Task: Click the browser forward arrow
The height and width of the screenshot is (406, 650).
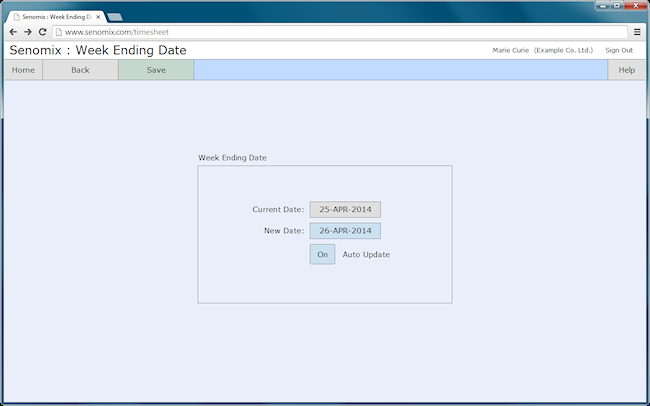Action: pyautogui.click(x=28, y=32)
